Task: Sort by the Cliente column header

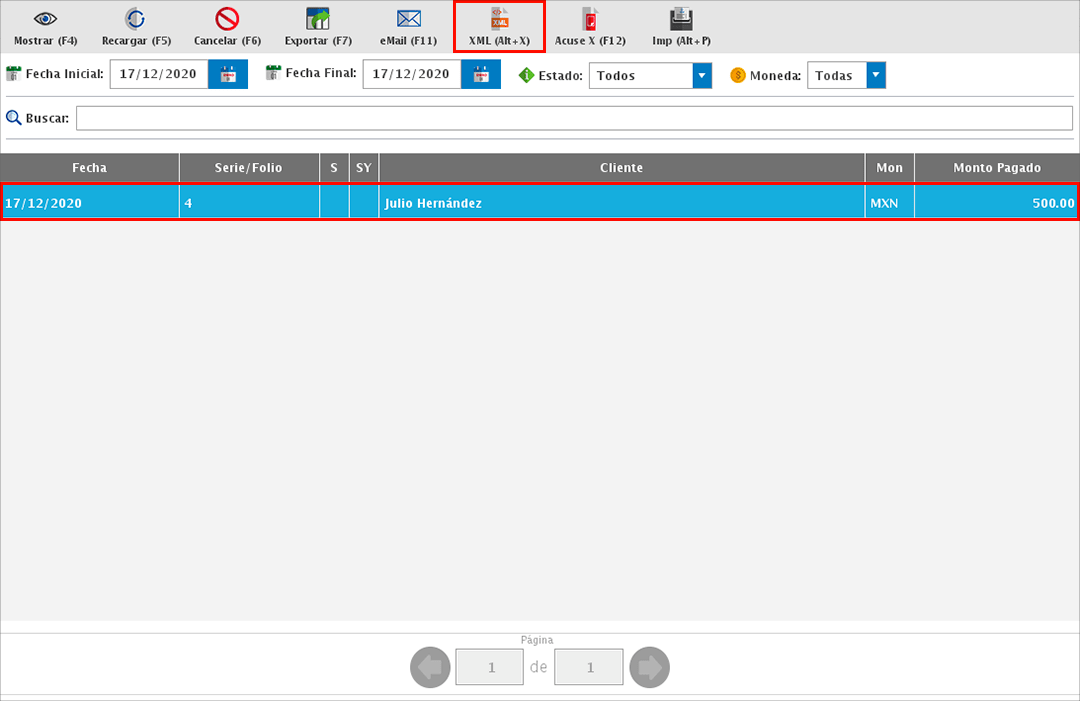Action: point(621,168)
